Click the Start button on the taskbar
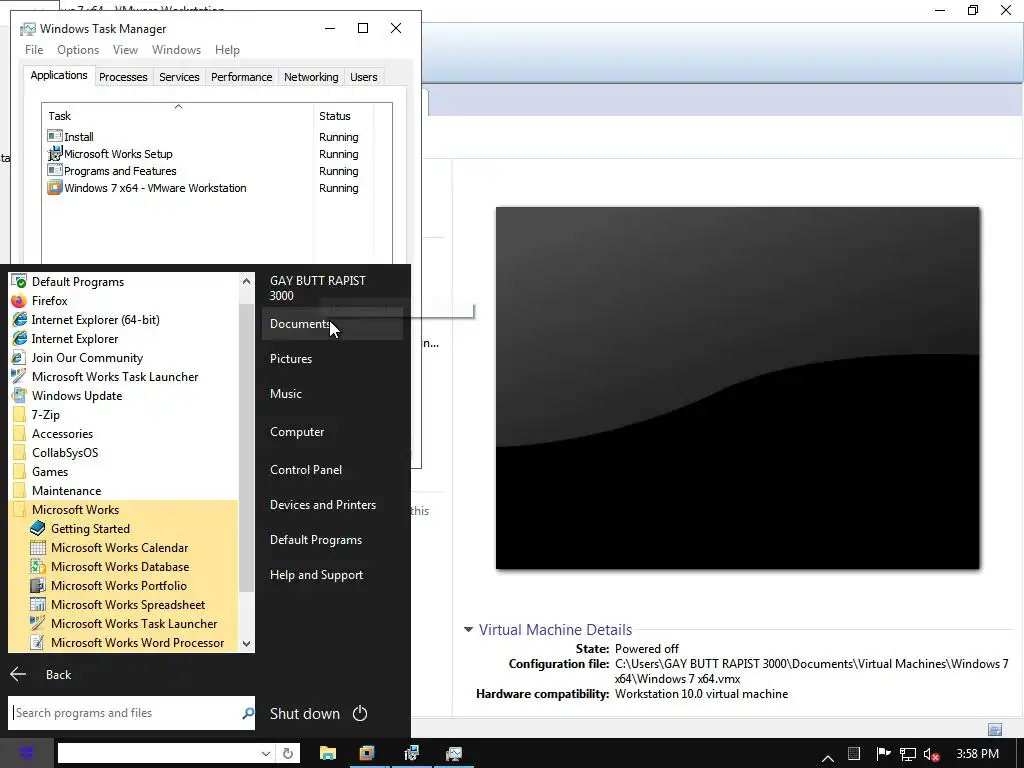Screen dimensions: 1024x768 (x=26, y=753)
